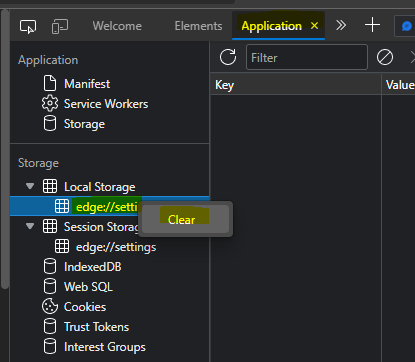Collapse the Session Storage tree node
Viewport: 415px width, 362px height.
click(x=30, y=226)
